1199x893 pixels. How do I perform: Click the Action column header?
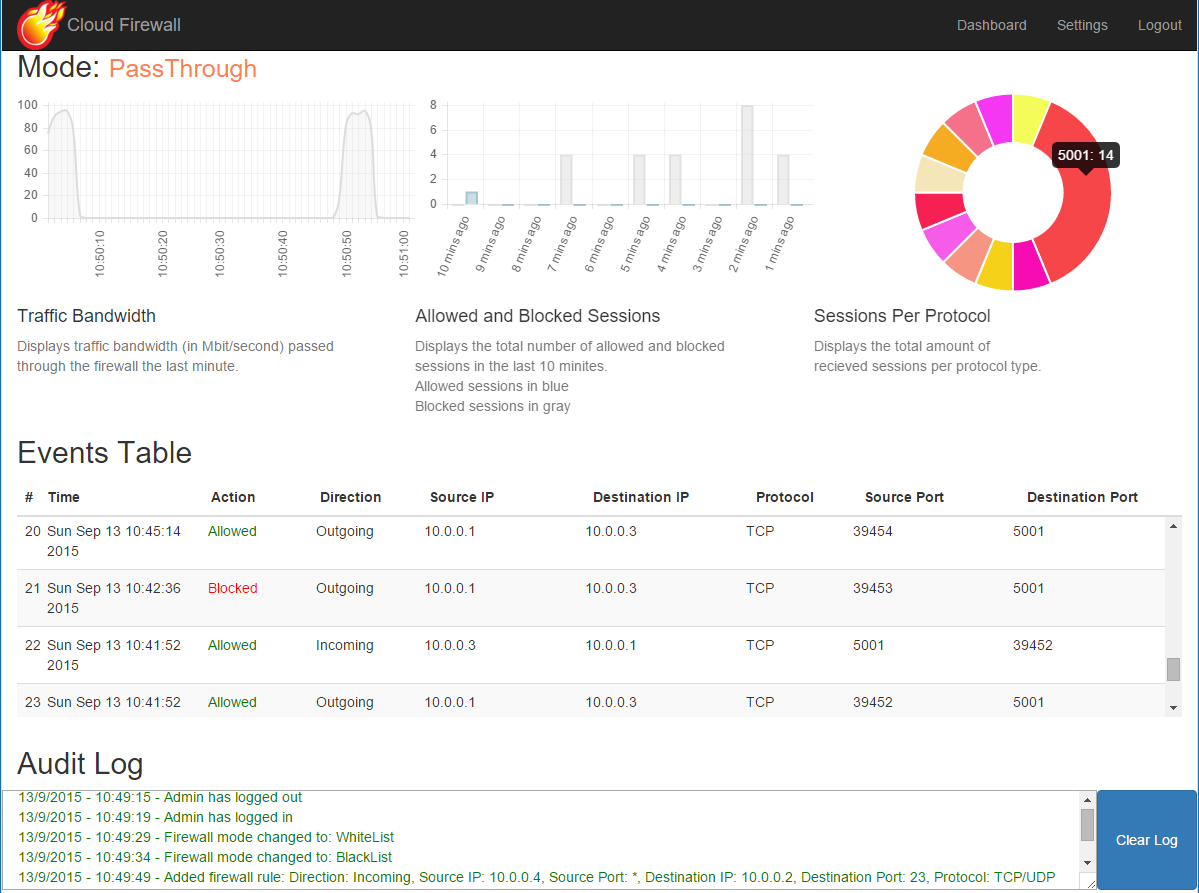coord(233,497)
